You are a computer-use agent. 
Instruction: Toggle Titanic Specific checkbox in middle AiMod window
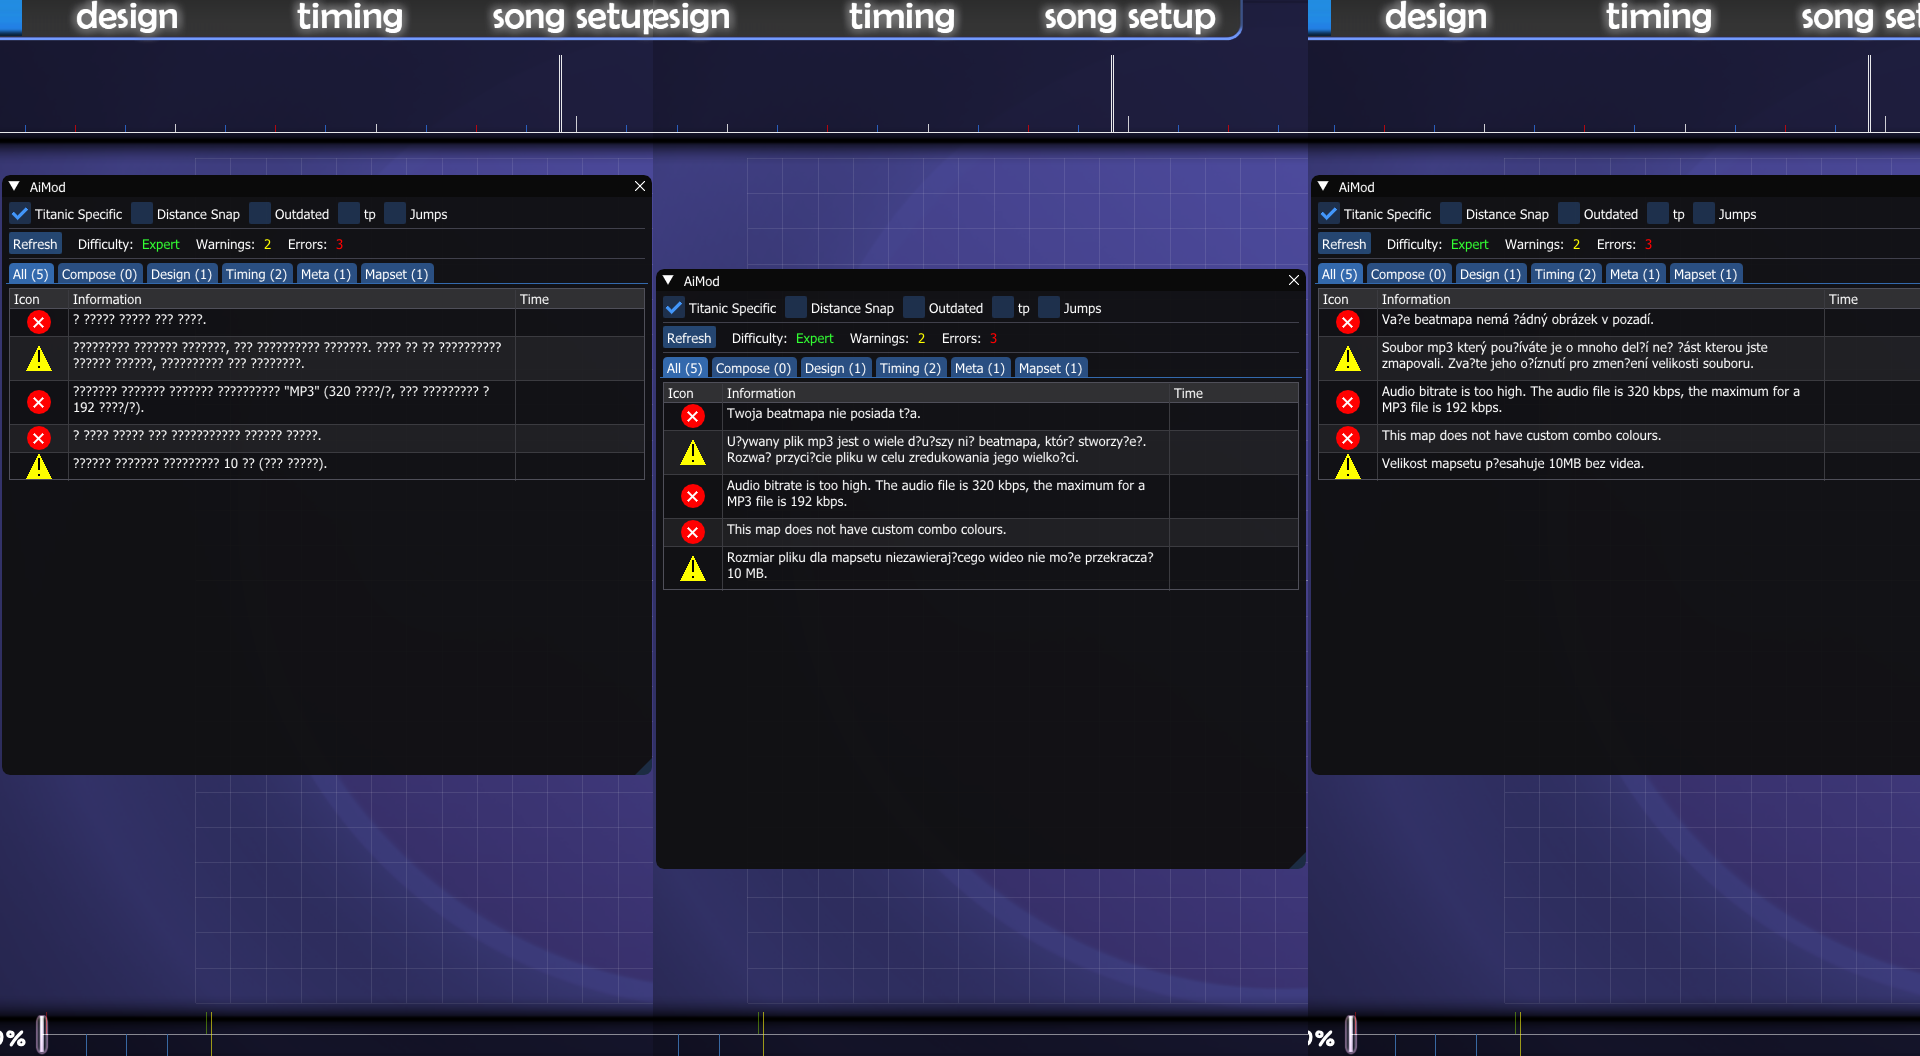(674, 308)
